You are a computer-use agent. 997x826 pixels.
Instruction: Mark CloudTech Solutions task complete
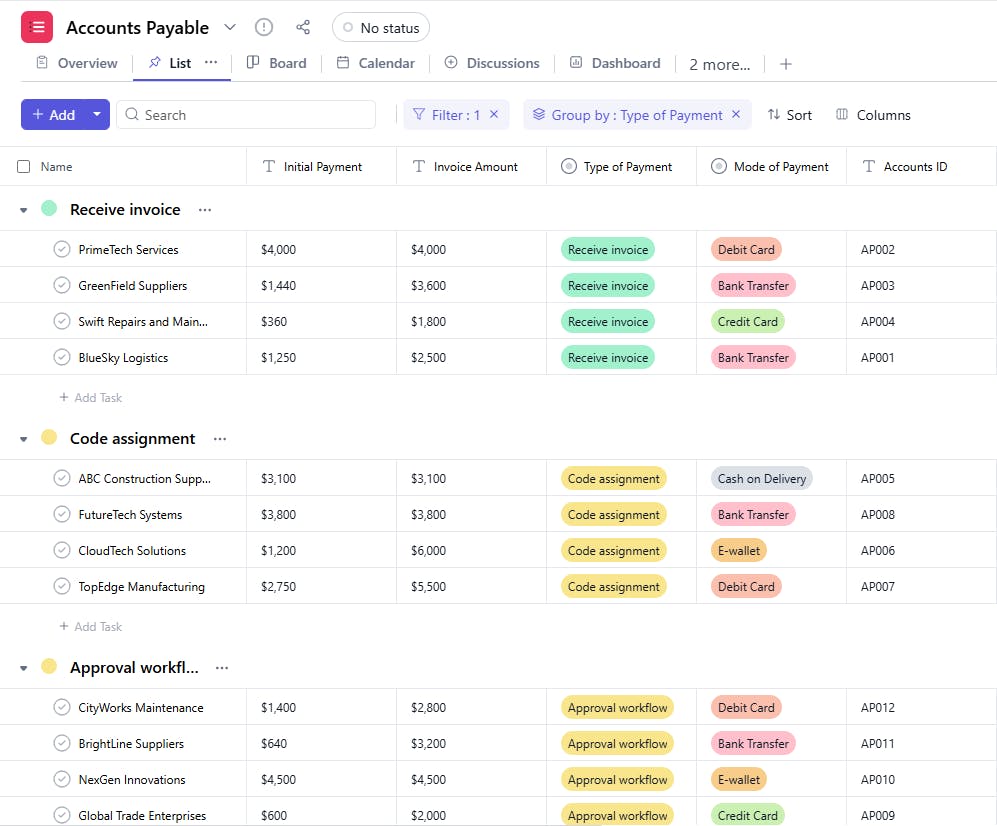click(x=62, y=551)
